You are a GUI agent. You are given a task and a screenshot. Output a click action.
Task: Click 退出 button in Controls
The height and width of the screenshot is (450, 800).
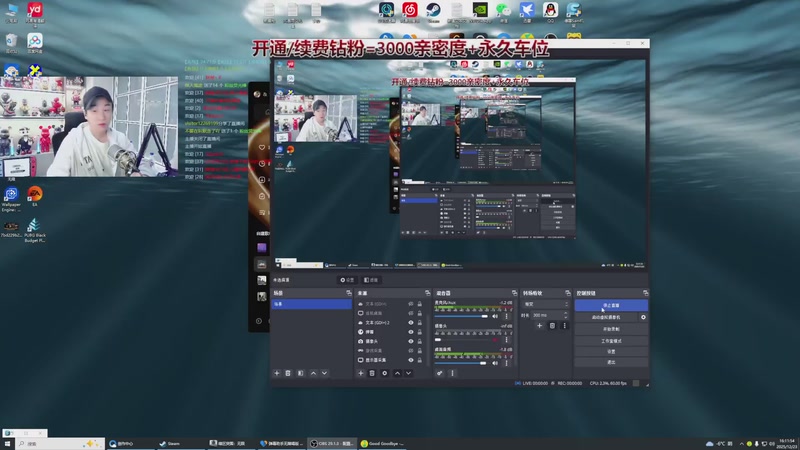(x=611, y=362)
